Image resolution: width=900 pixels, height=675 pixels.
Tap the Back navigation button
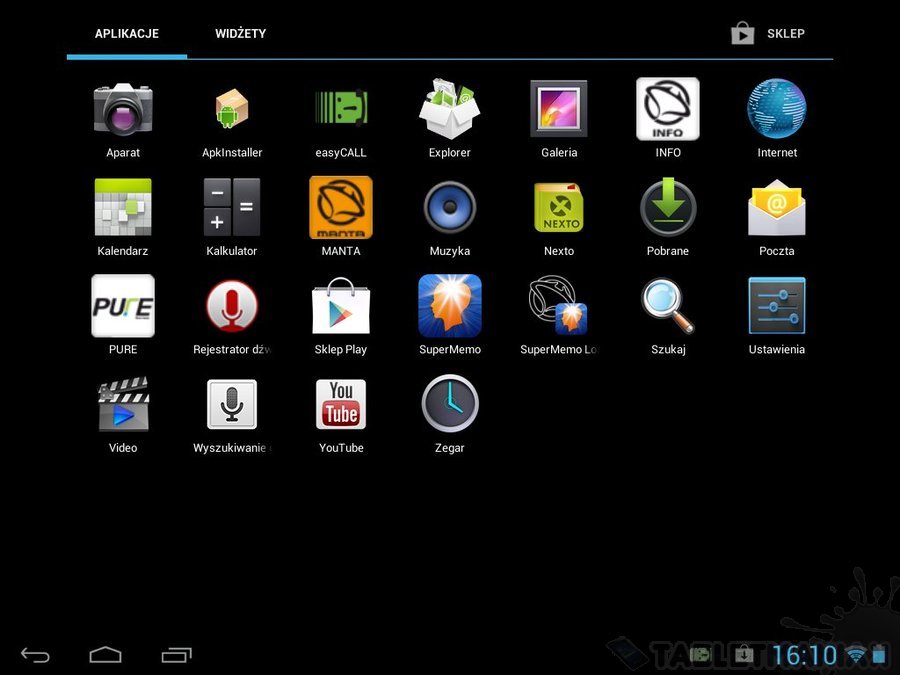[x=35, y=655]
